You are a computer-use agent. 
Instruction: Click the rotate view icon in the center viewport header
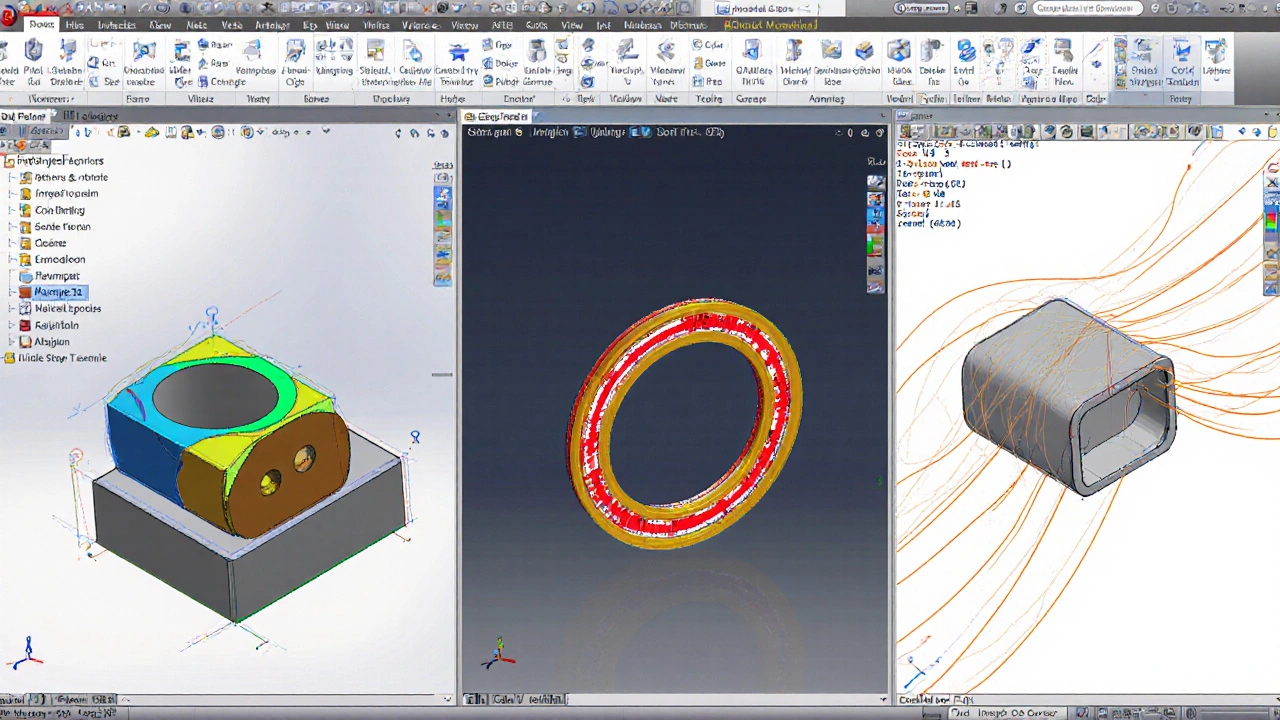click(866, 131)
